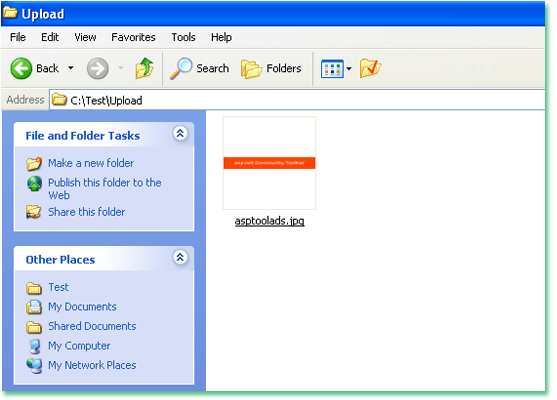Viewport: 557px width, 400px height.
Task: Click the Publish to Web globe icon
Action: (x=34, y=183)
